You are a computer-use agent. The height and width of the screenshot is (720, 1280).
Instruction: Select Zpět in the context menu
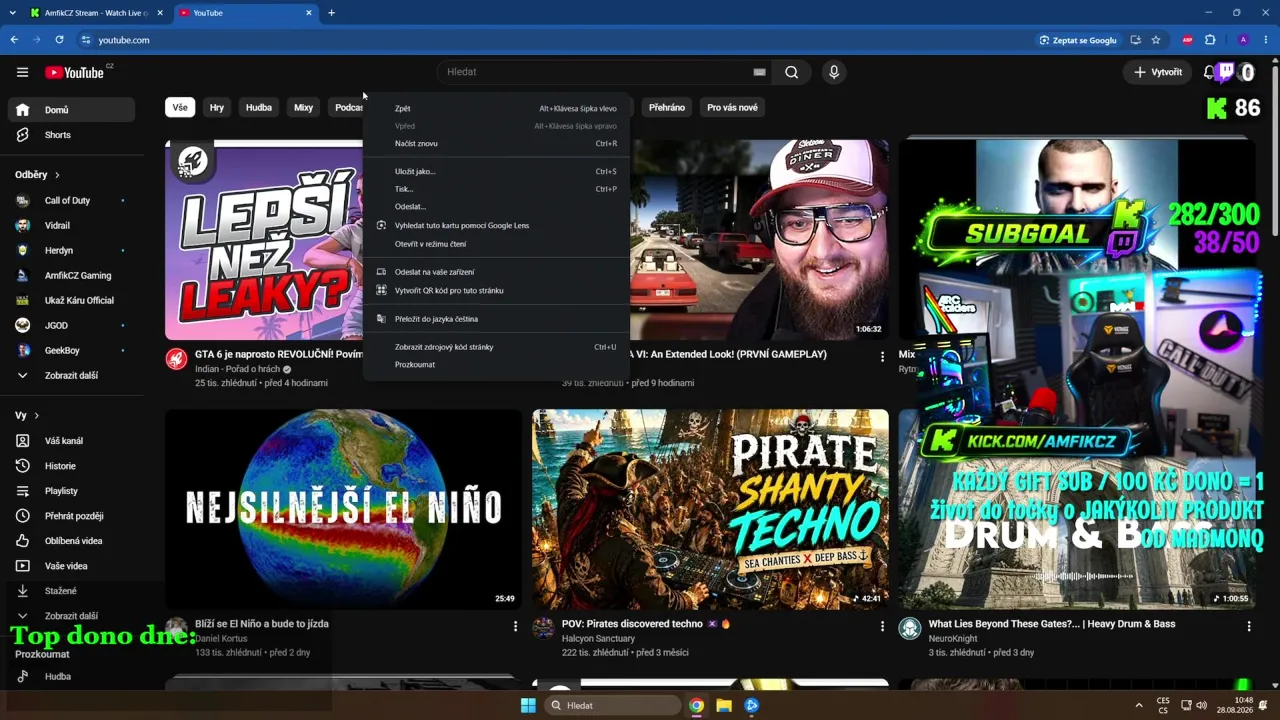pyautogui.click(x=497, y=108)
